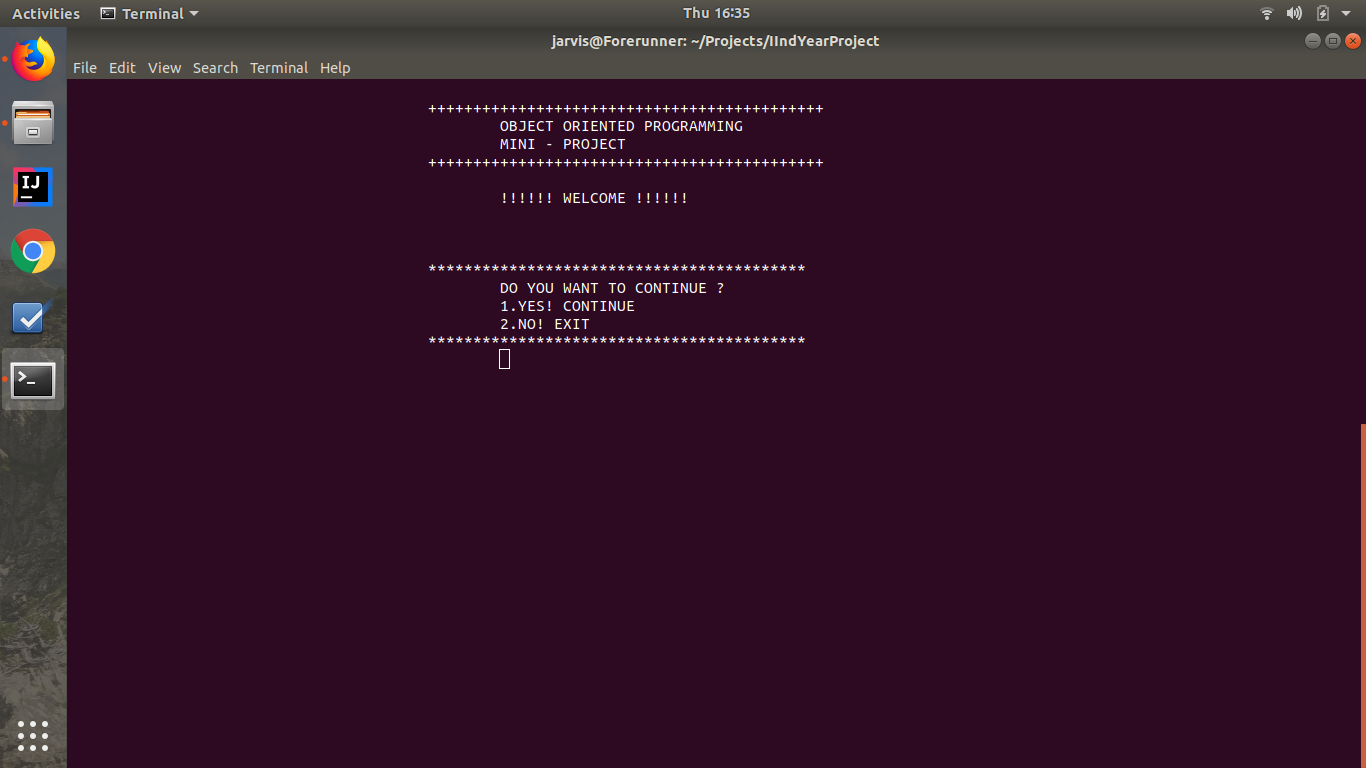The width and height of the screenshot is (1366, 768).
Task: Click the battery status icon
Action: [1323, 14]
